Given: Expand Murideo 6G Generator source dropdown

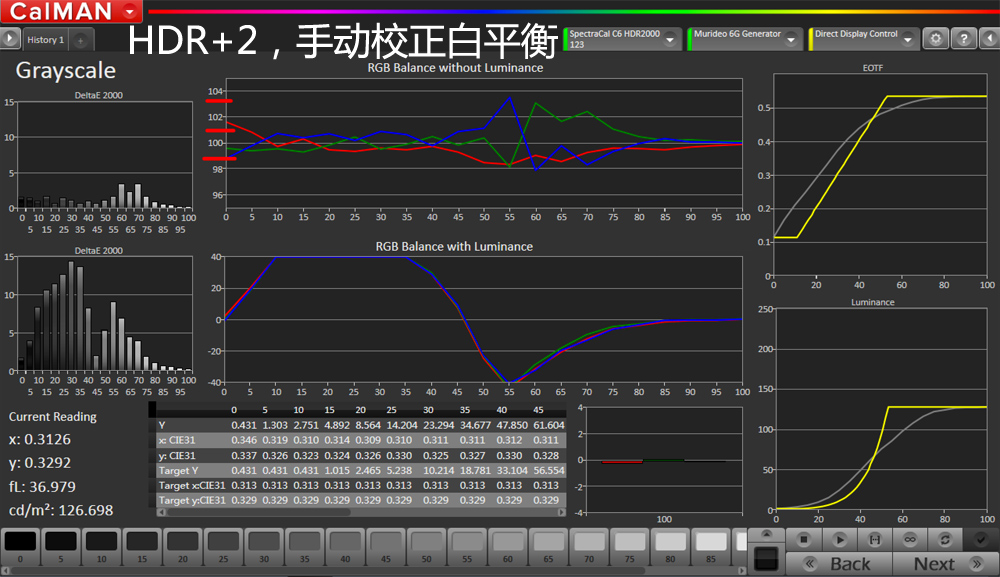Looking at the screenshot, I should point(791,39).
